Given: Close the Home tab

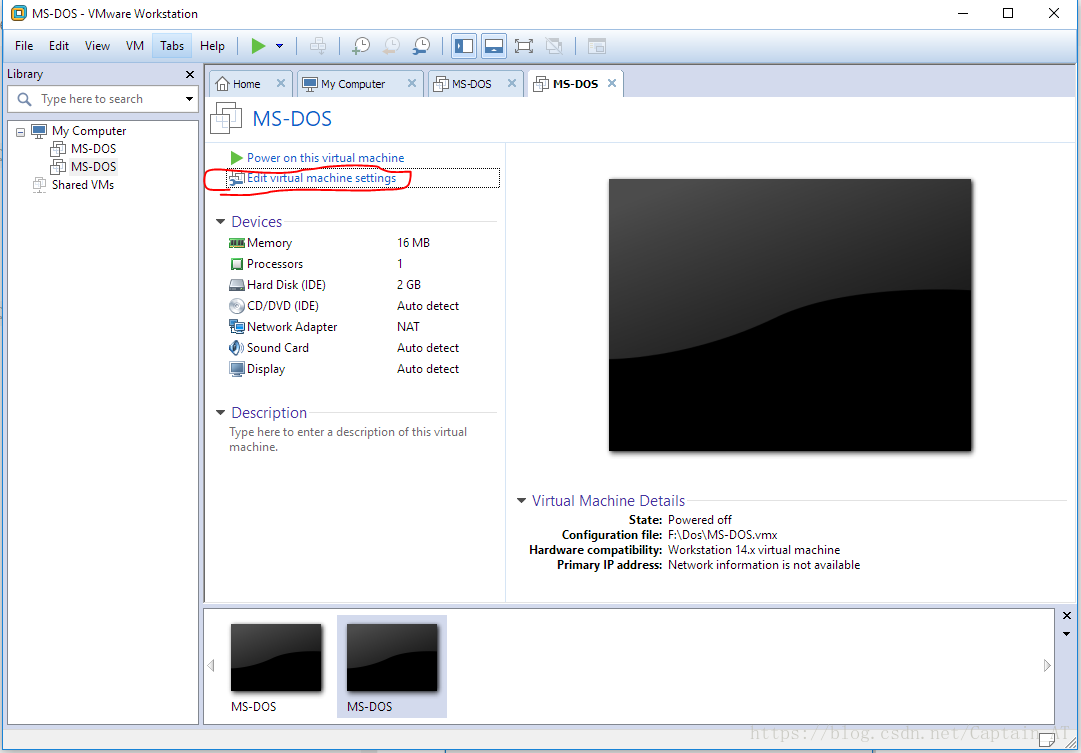Looking at the screenshot, I should pyautogui.click(x=281, y=83).
